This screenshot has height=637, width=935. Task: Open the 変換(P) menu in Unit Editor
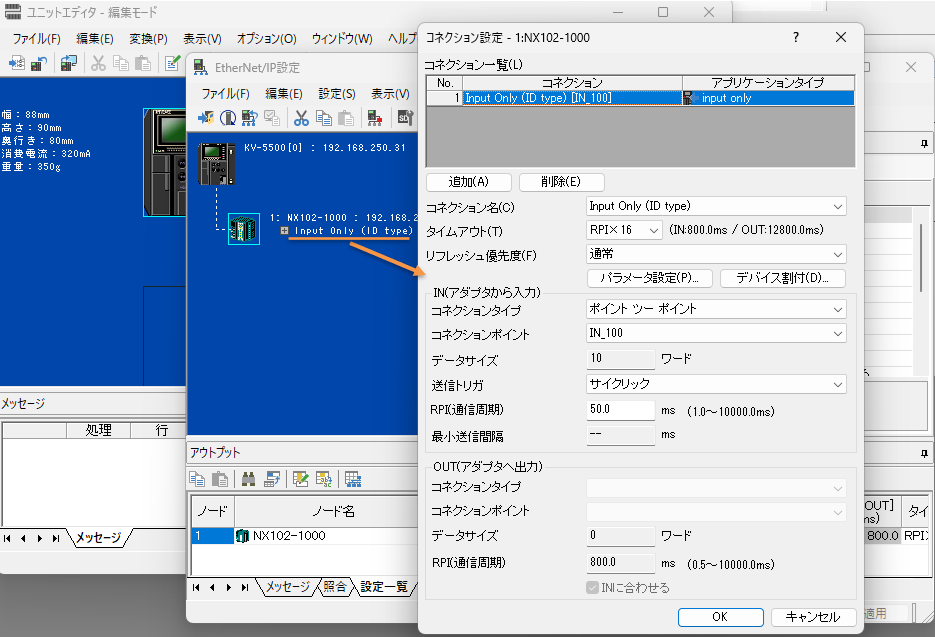[148, 39]
